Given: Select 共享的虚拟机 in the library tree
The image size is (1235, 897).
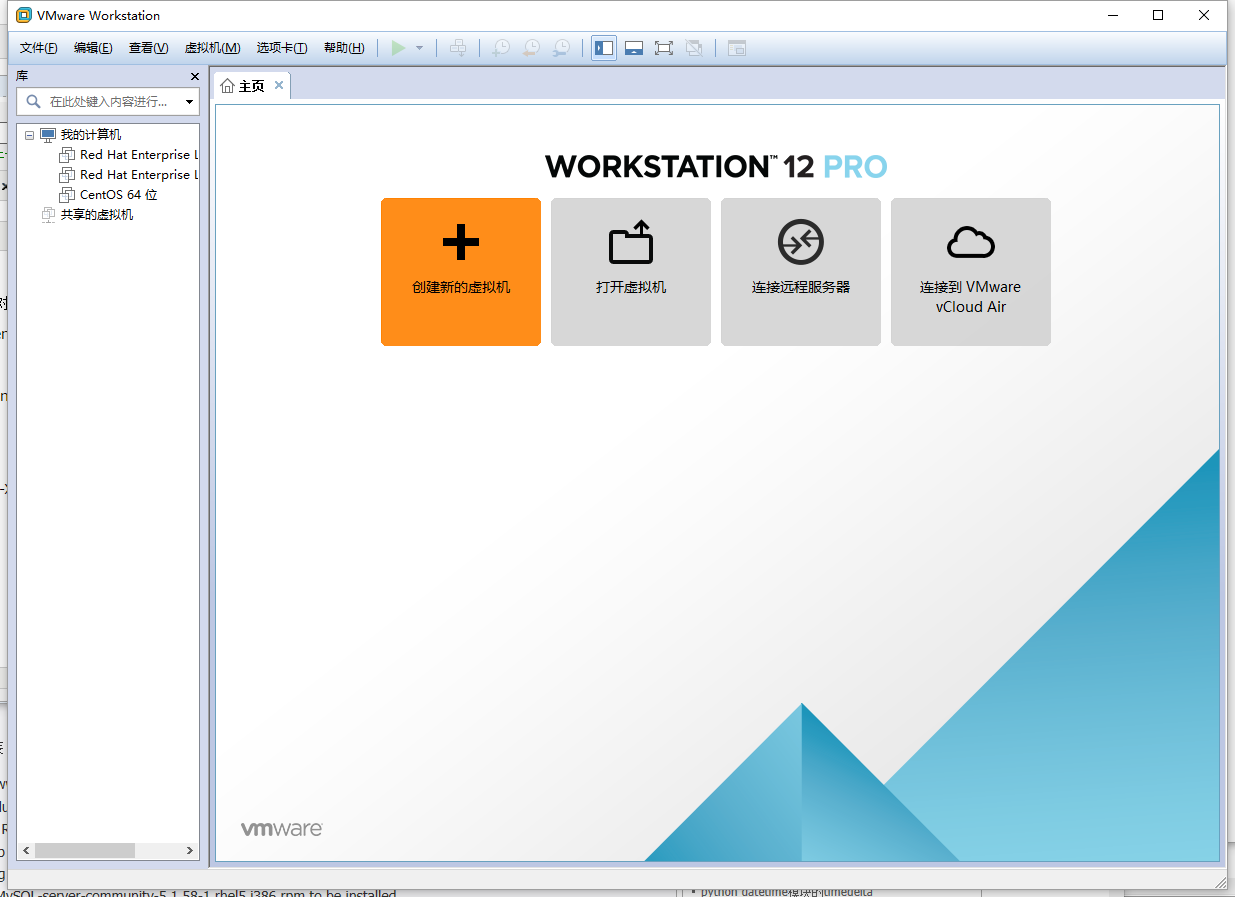Looking at the screenshot, I should click(97, 215).
